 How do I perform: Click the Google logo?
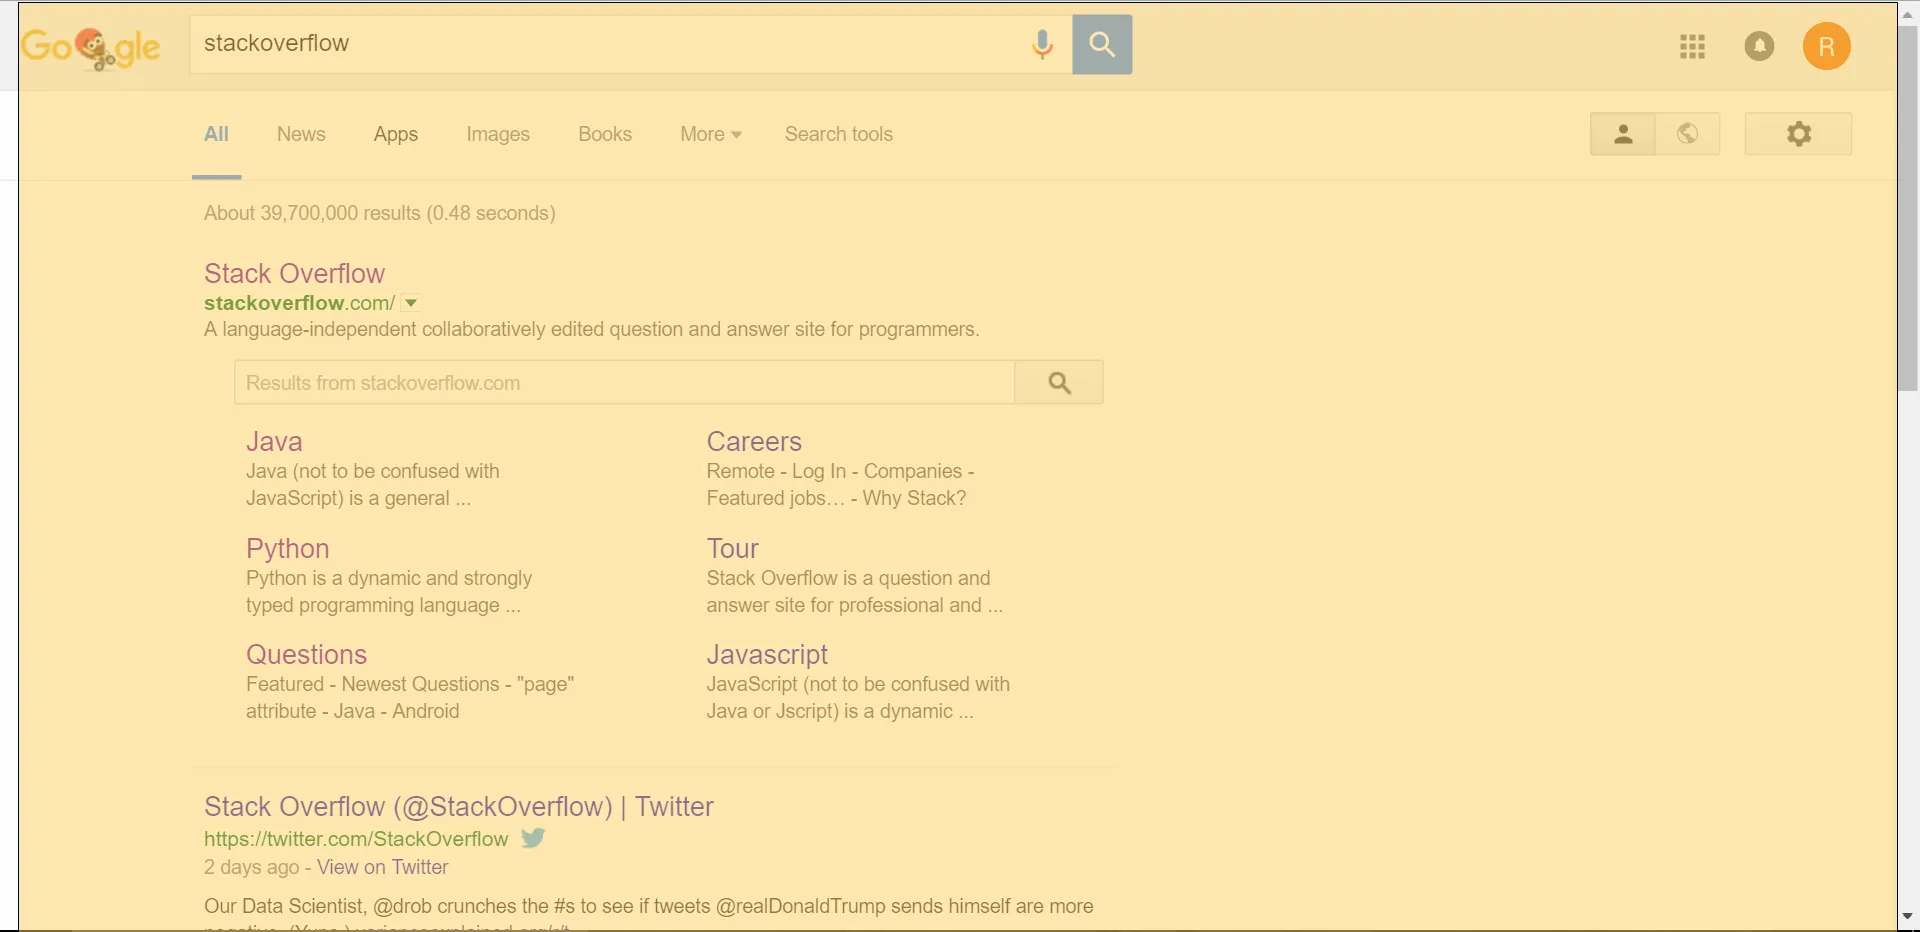(x=91, y=47)
